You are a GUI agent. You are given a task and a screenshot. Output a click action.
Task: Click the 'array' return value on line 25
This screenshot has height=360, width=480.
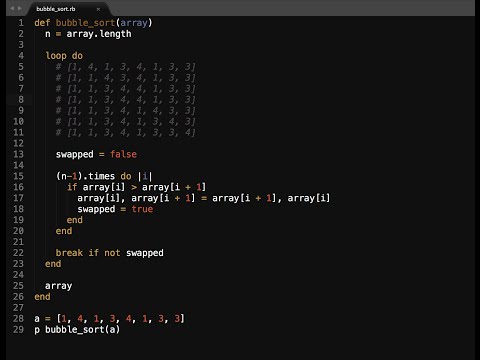59,286
